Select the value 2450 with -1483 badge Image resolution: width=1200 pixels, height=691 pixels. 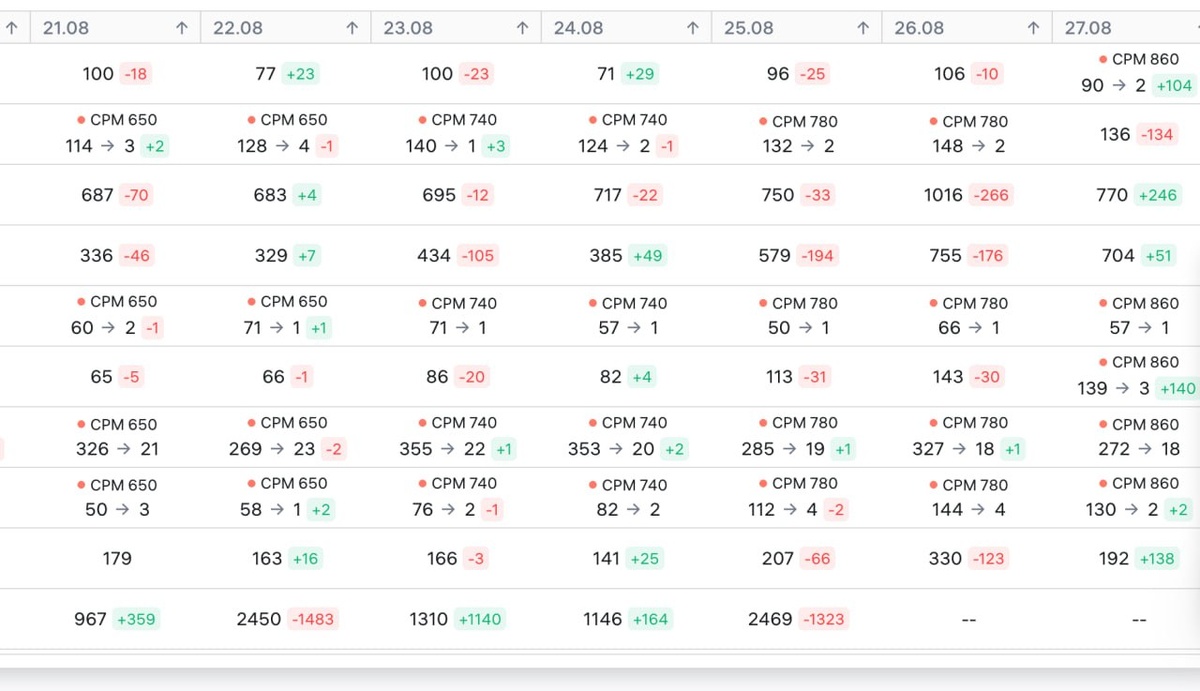pyautogui.click(x=258, y=620)
